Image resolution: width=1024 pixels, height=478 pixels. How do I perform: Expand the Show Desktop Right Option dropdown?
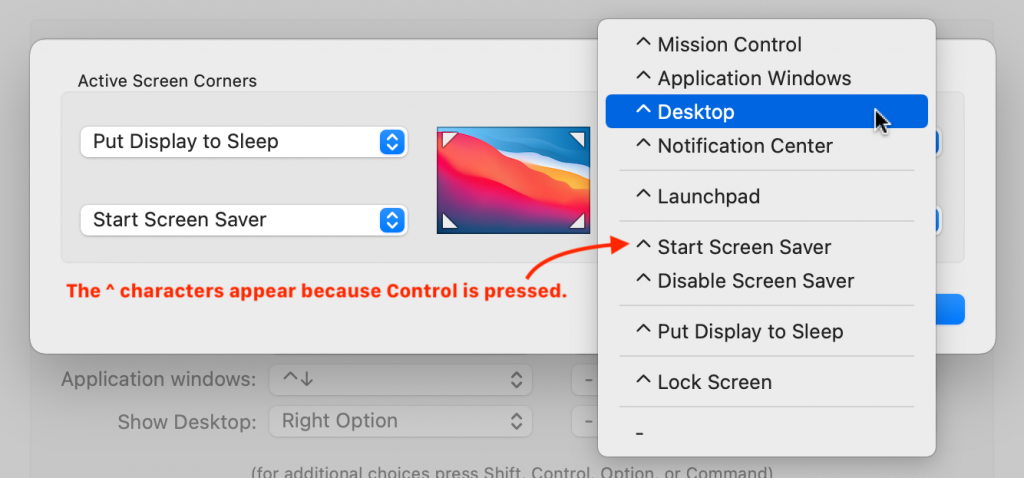click(x=400, y=421)
